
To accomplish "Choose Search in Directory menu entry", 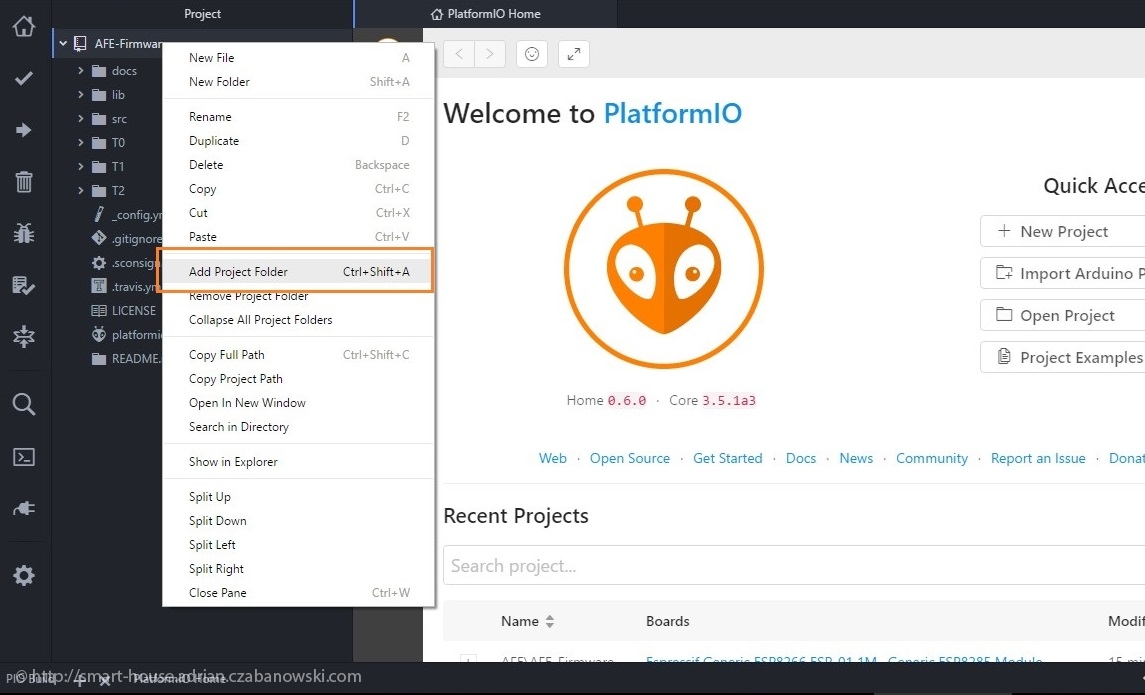I will click(x=299, y=427).
